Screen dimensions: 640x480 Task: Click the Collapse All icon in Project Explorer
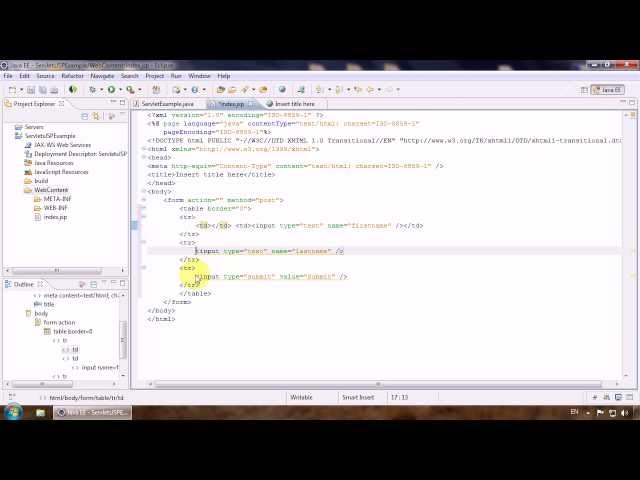[x=84, y=116]
